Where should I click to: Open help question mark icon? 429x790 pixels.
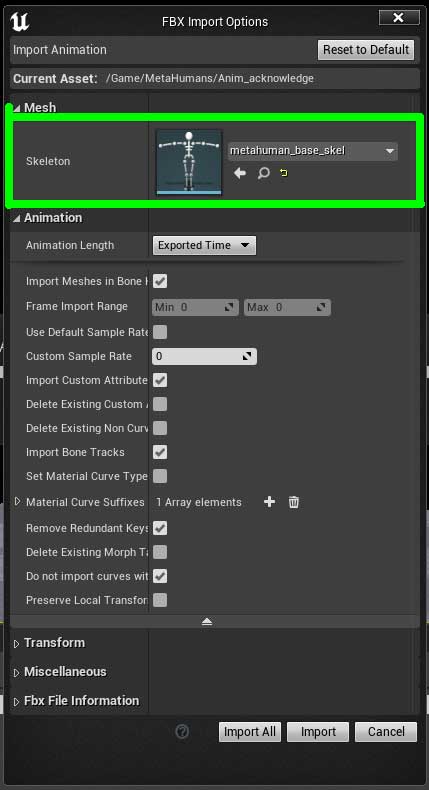(182, 732)
